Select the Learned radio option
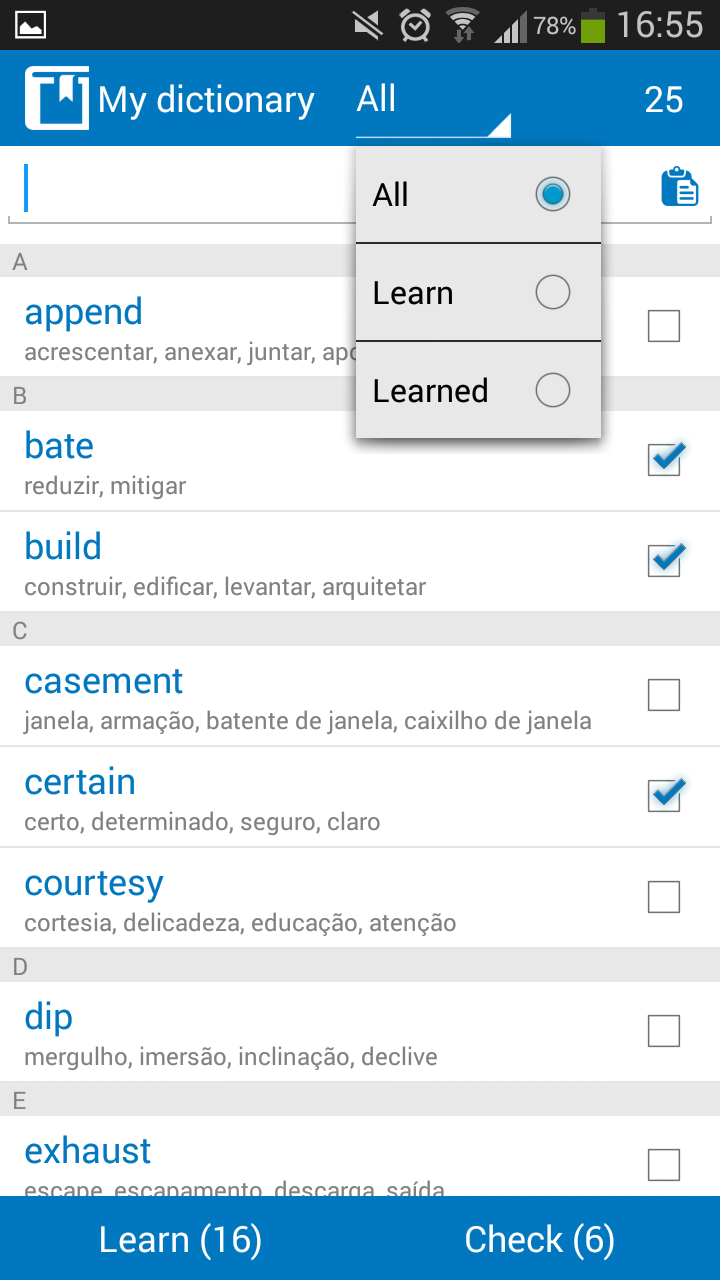 coord(552,390)
